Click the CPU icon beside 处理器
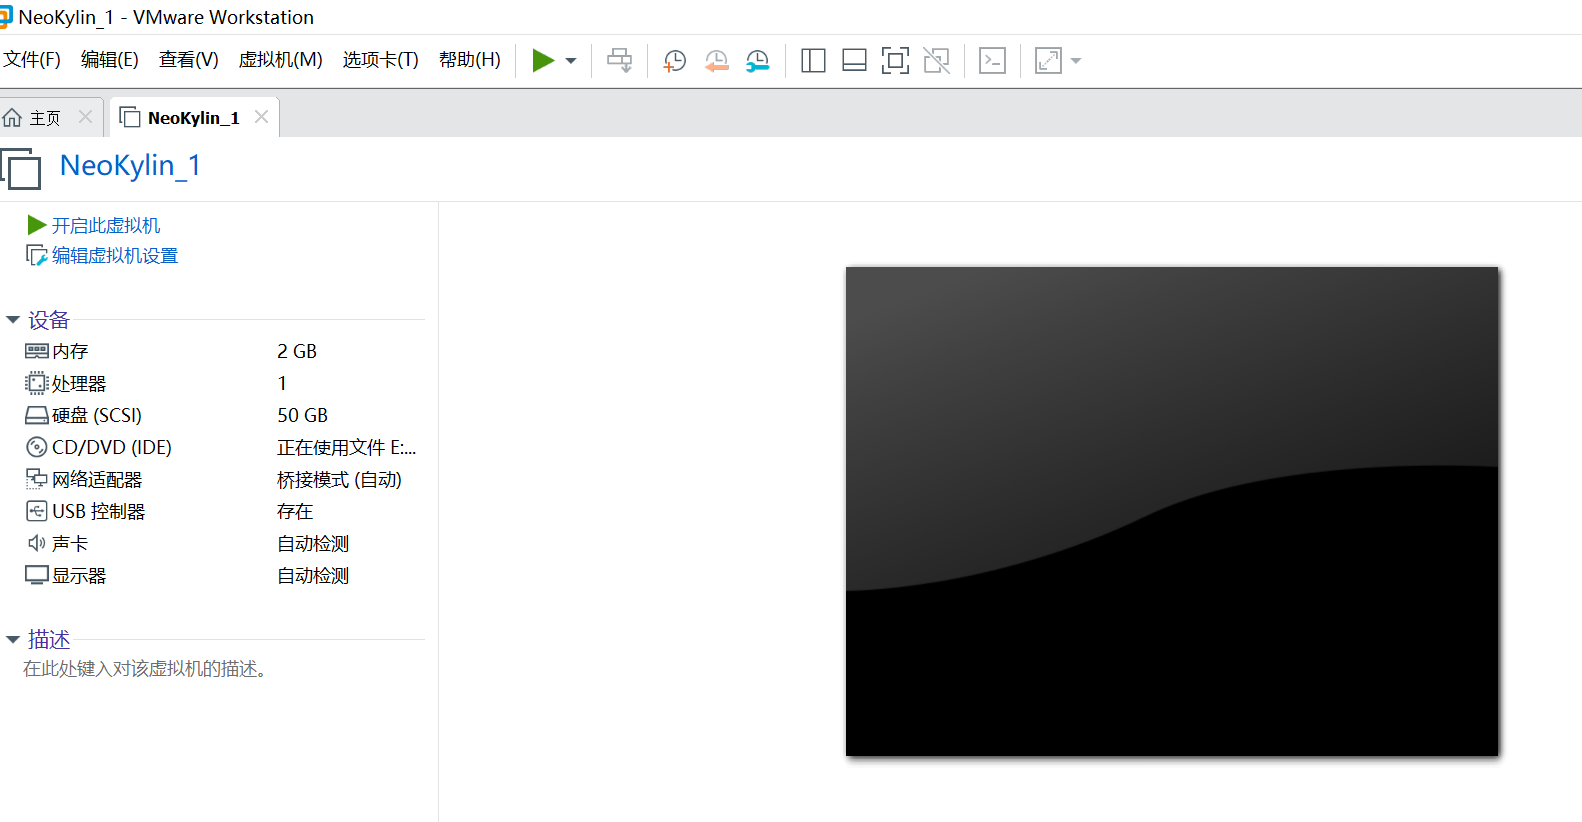1582x822 pixels. click(37, 383)
